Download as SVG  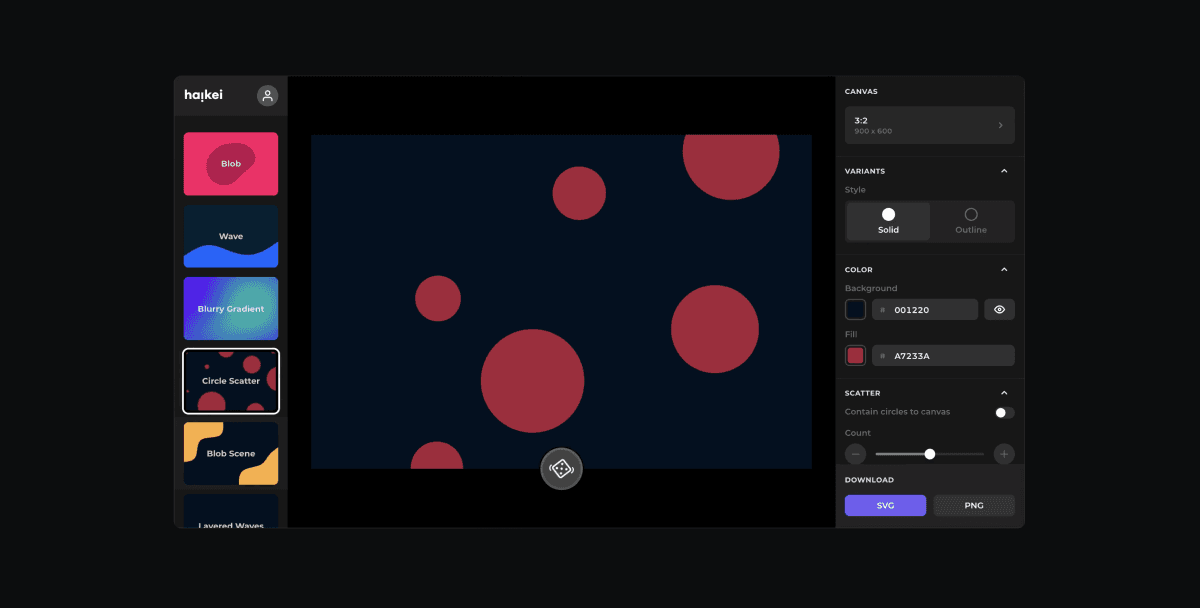(x=885, y=506)
